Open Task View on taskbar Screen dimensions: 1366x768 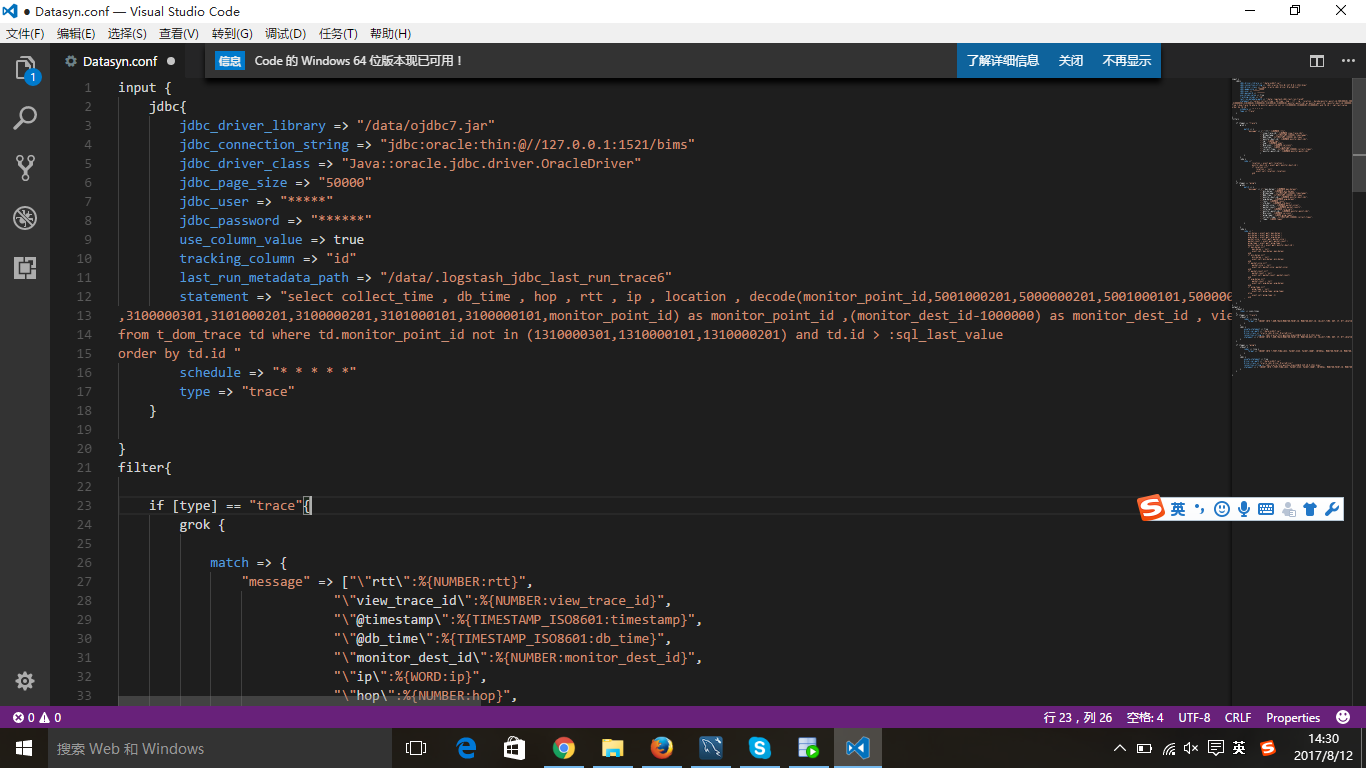click(x=415, y=748)
